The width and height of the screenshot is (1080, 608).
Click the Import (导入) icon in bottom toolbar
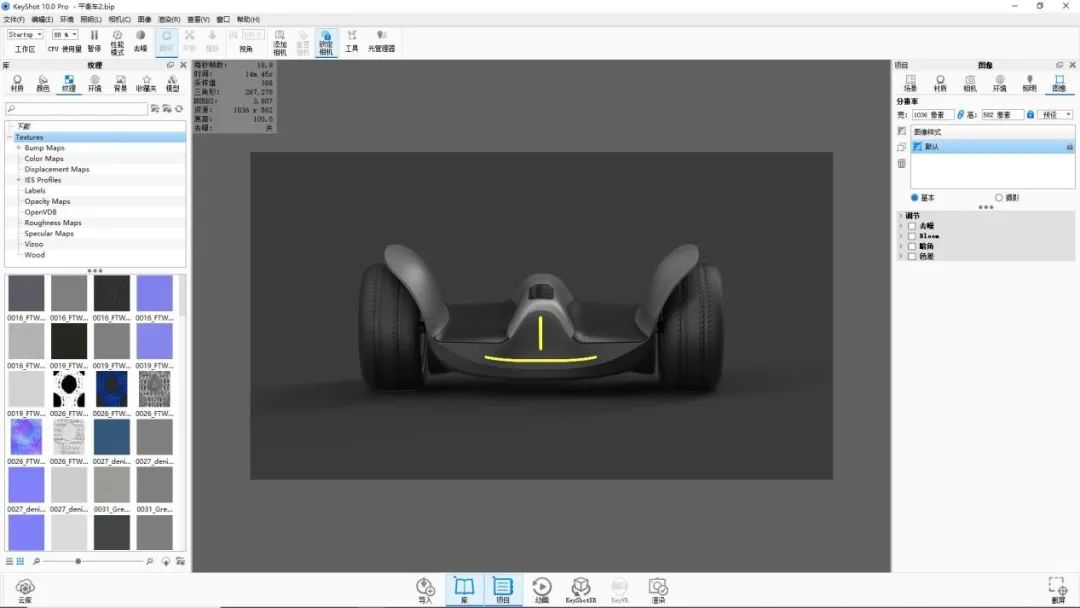coord(426,589)
